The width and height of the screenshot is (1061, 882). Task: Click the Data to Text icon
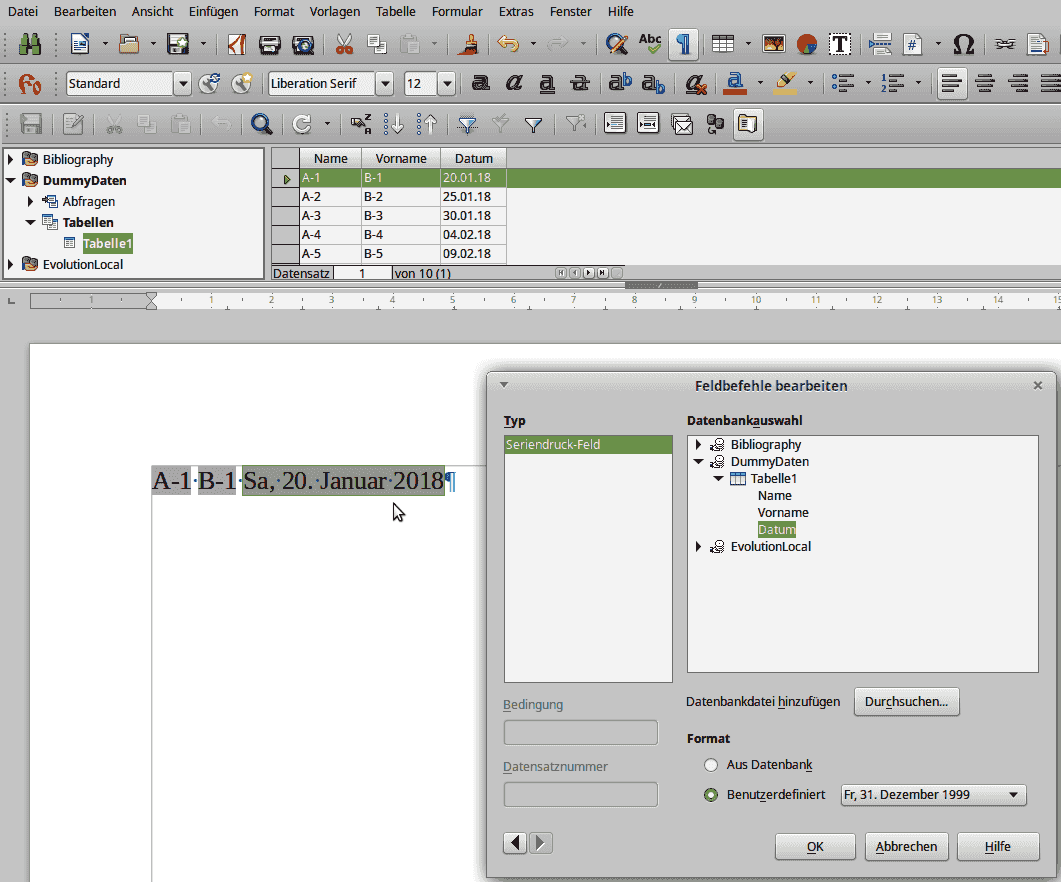[x=614, y=124]
